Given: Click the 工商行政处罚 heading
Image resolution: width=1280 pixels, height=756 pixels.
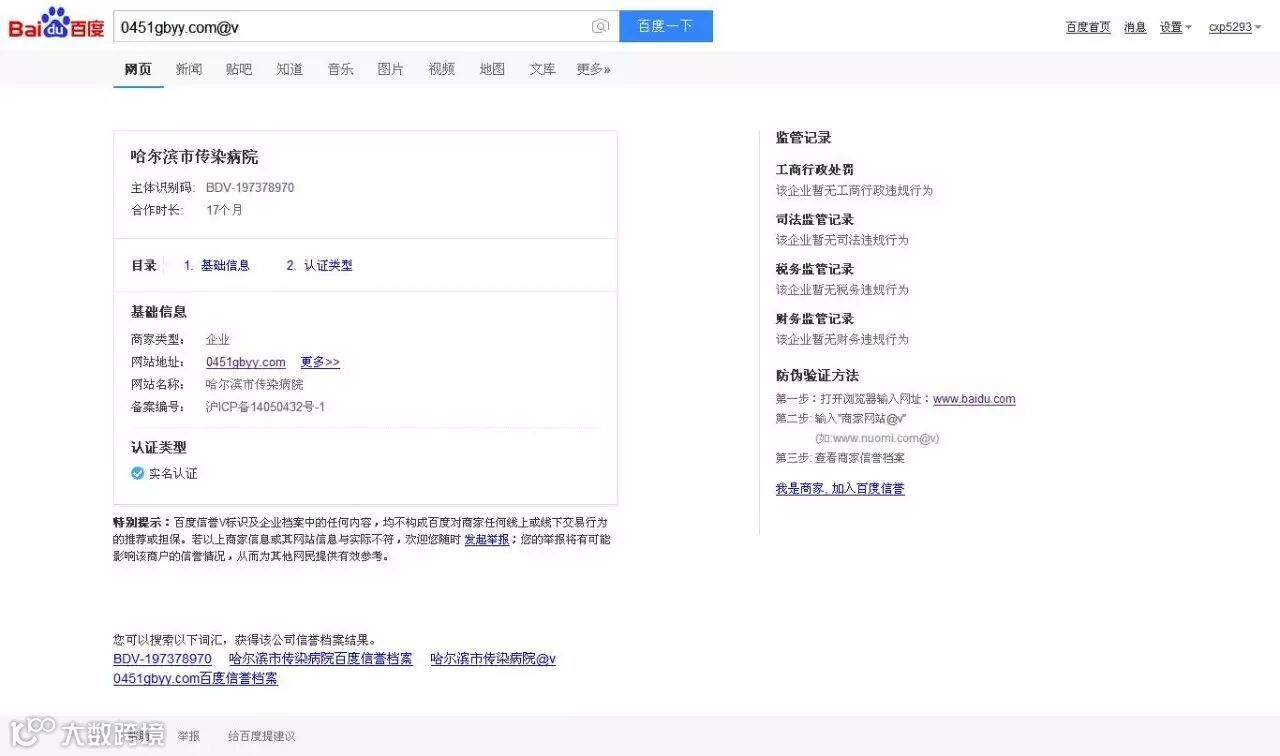Looking at the screenshot, I should (x=815, y=170).
